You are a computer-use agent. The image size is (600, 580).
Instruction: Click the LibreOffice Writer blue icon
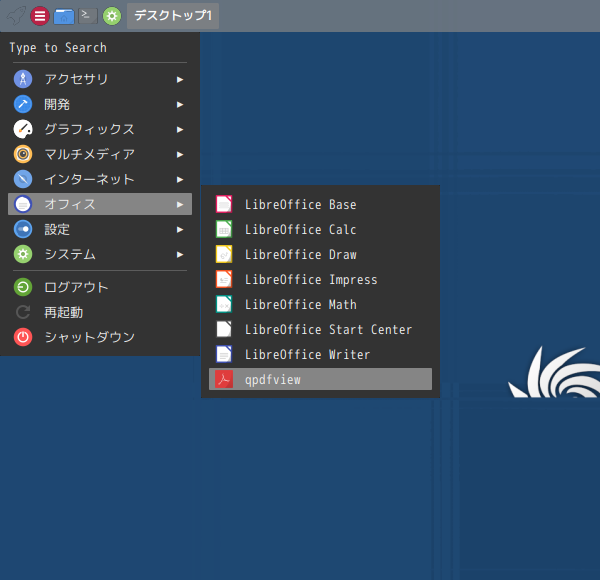pyautogui.click(x=224, y=354)
